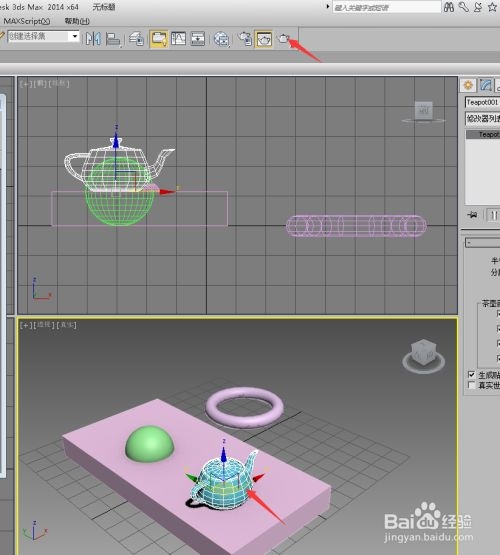
Task: Open the Material Editor icon
Action: 222,39
